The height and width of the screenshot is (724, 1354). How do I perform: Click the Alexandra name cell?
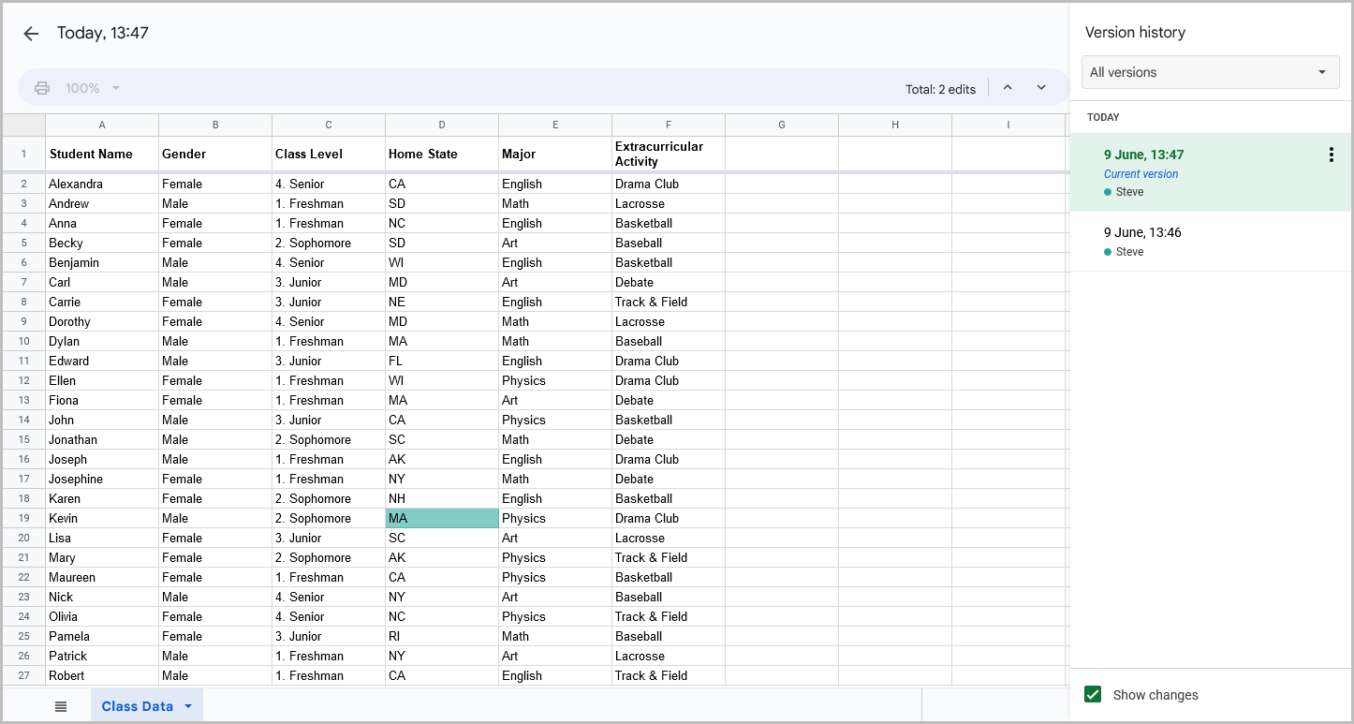(x=102, y=184)
